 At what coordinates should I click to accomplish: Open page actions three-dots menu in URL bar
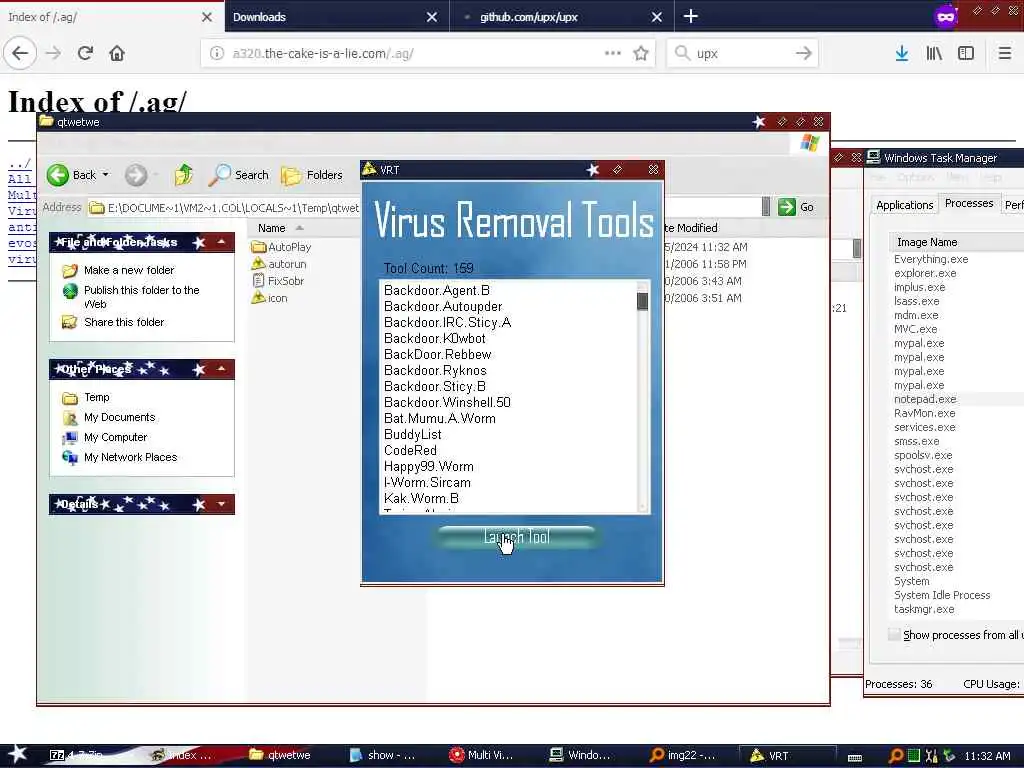pyautogui.click(x=613, y=53)
